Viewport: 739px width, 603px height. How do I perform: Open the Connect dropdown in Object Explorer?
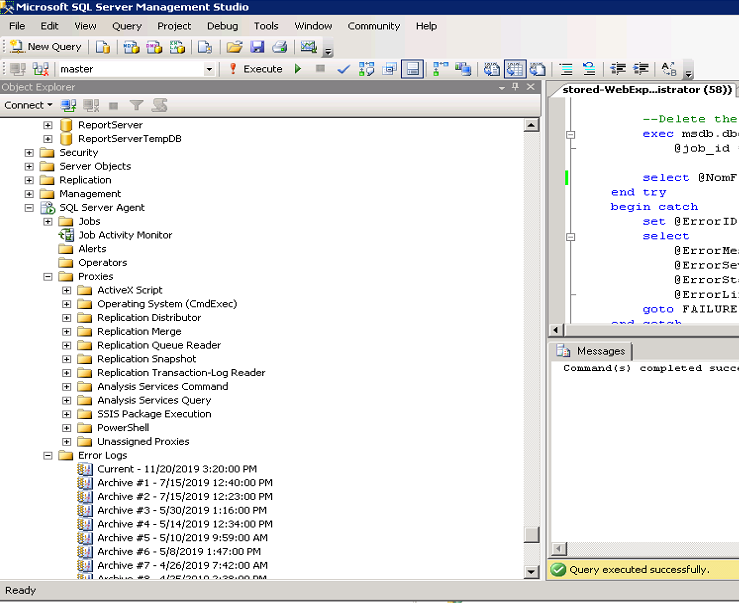point(28,105)
